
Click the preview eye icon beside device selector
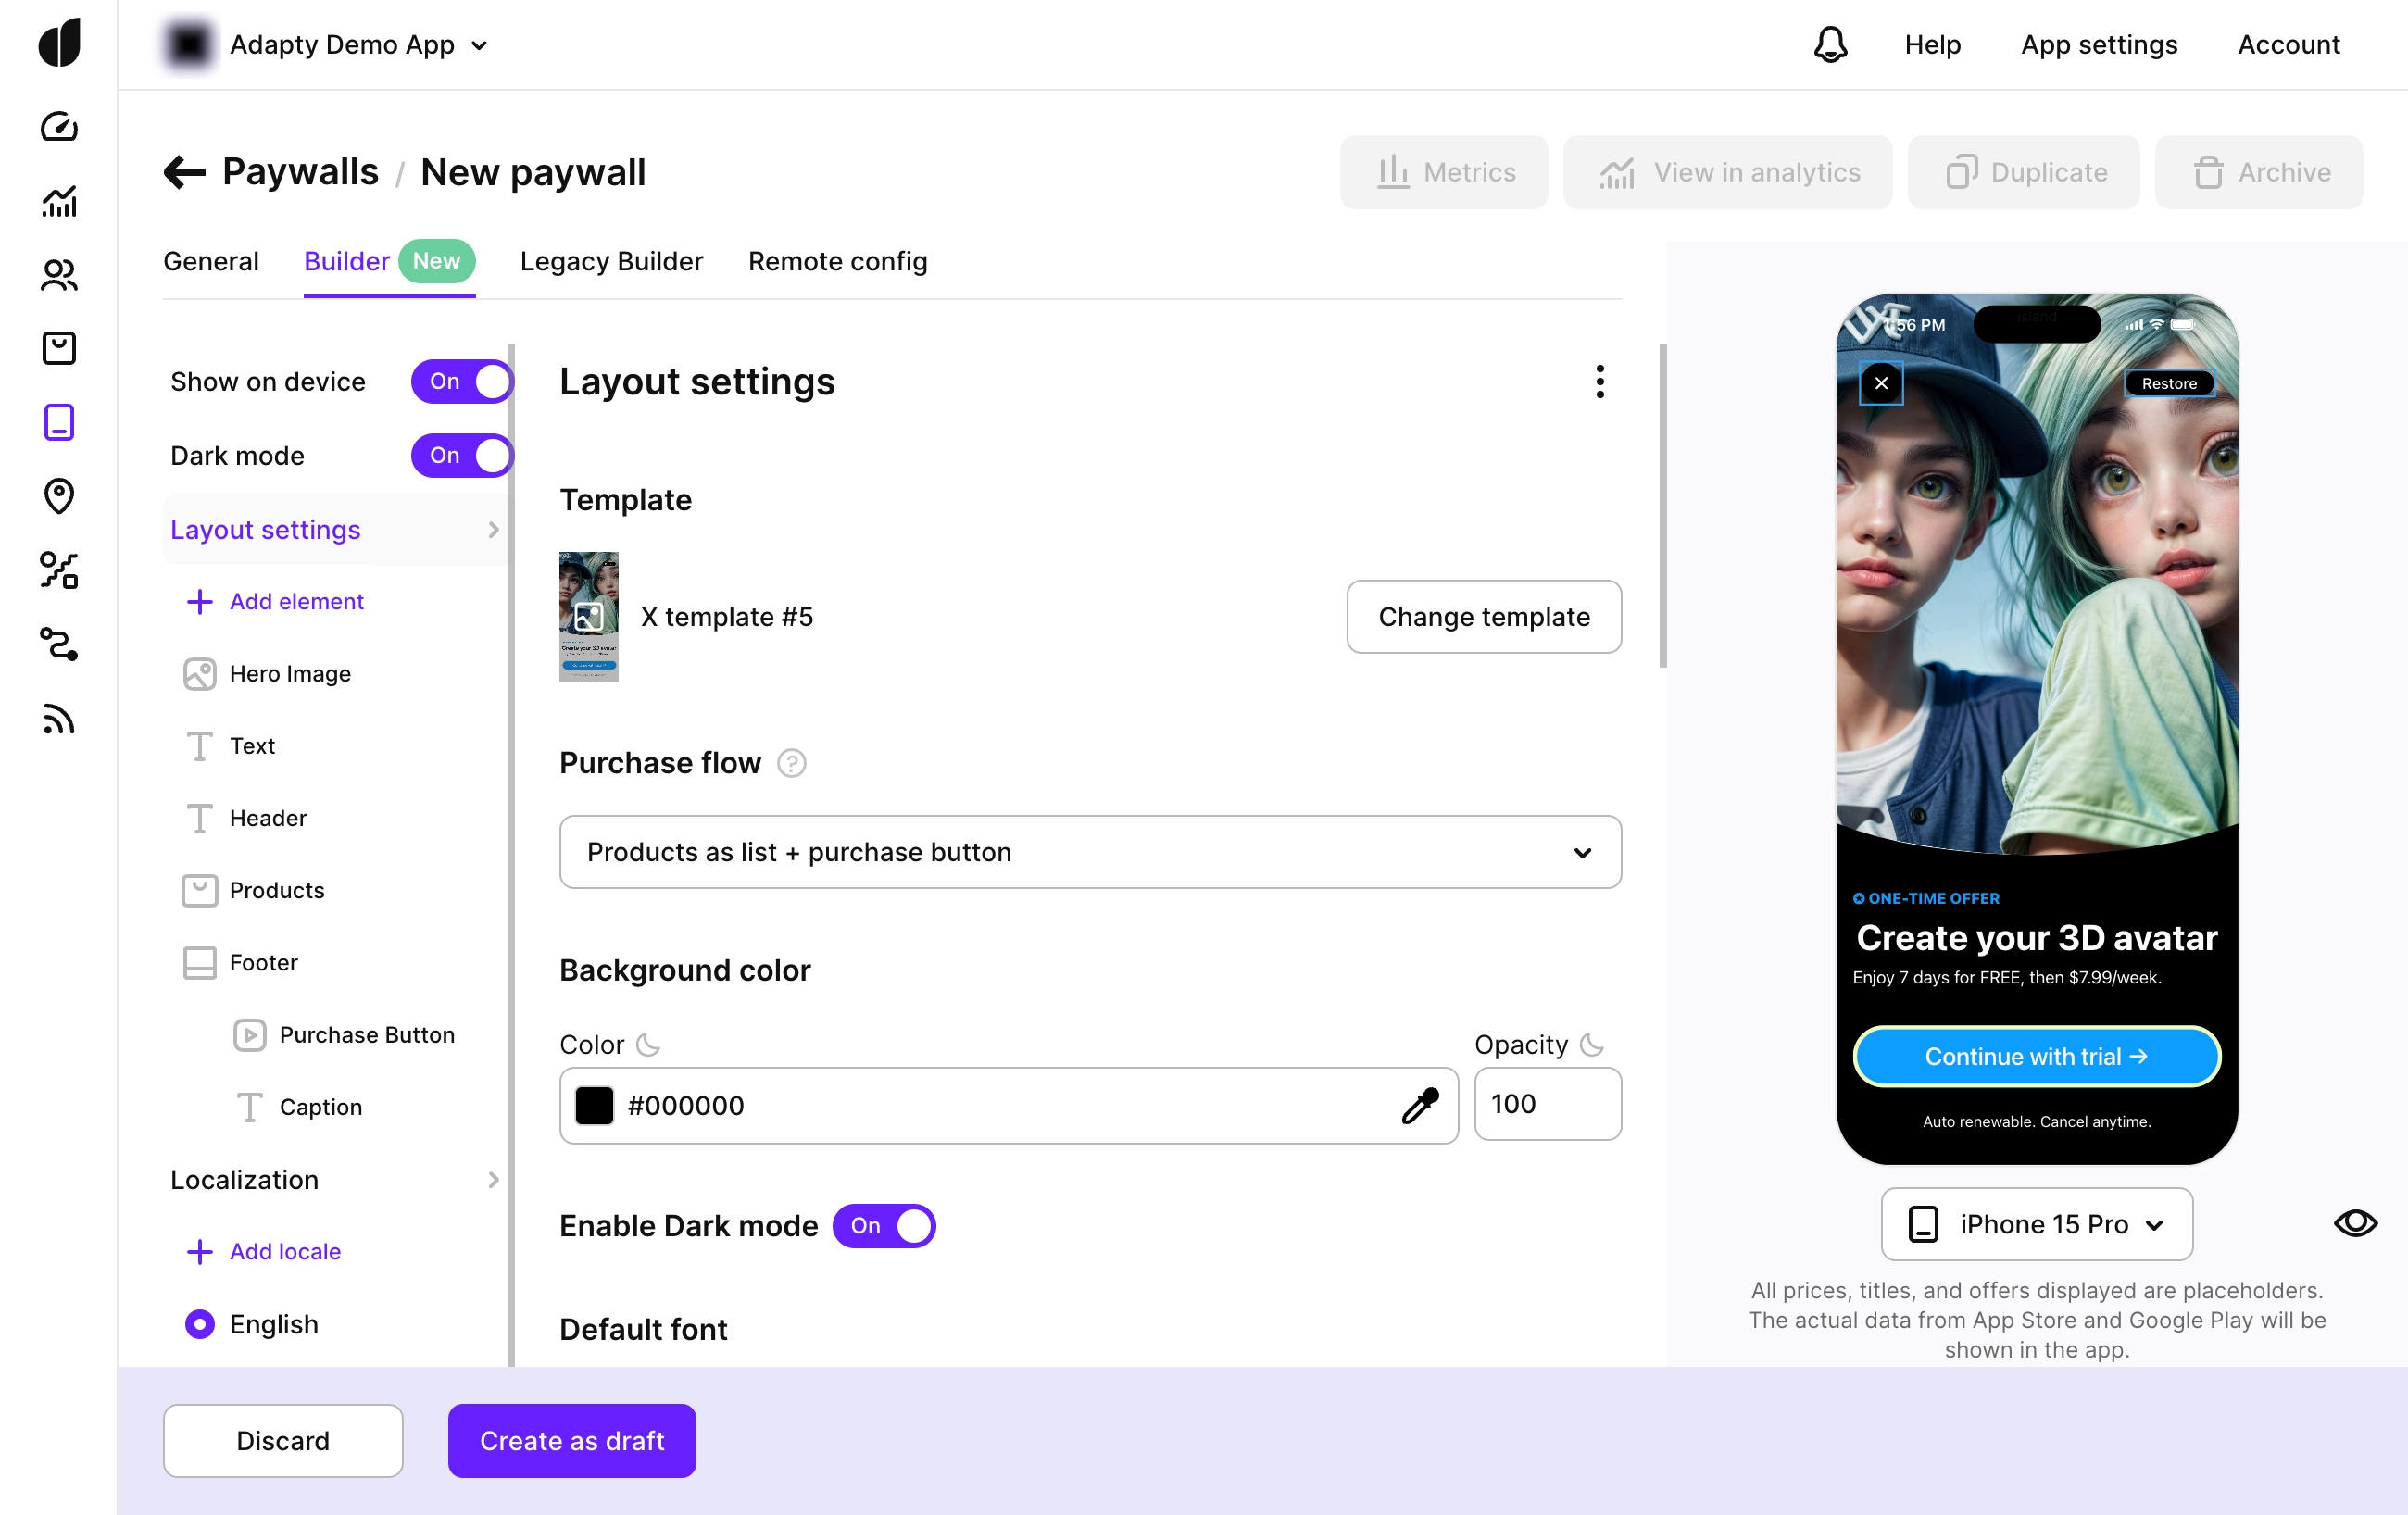(2354, 1223)
